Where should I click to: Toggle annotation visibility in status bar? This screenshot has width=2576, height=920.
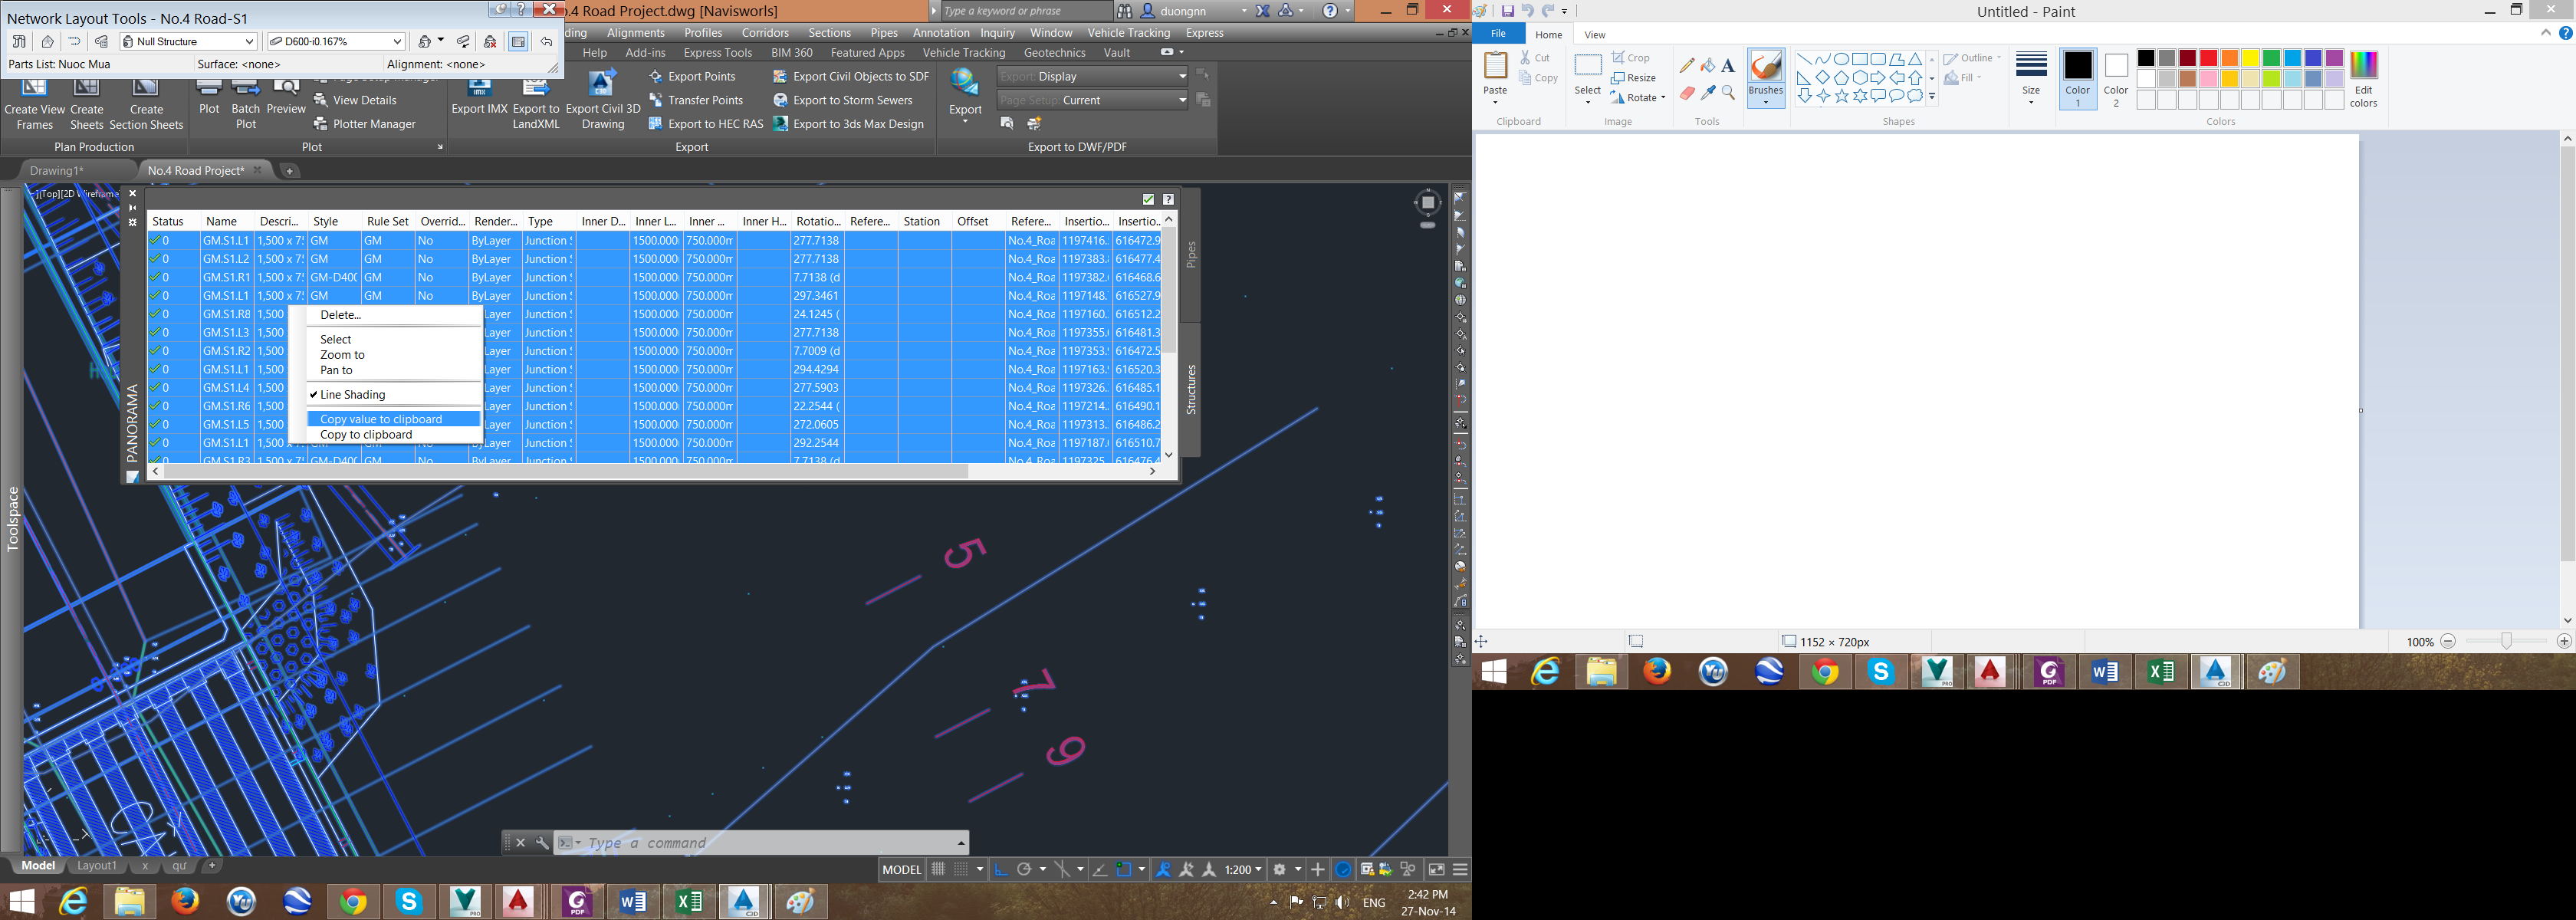(1163, 869)
